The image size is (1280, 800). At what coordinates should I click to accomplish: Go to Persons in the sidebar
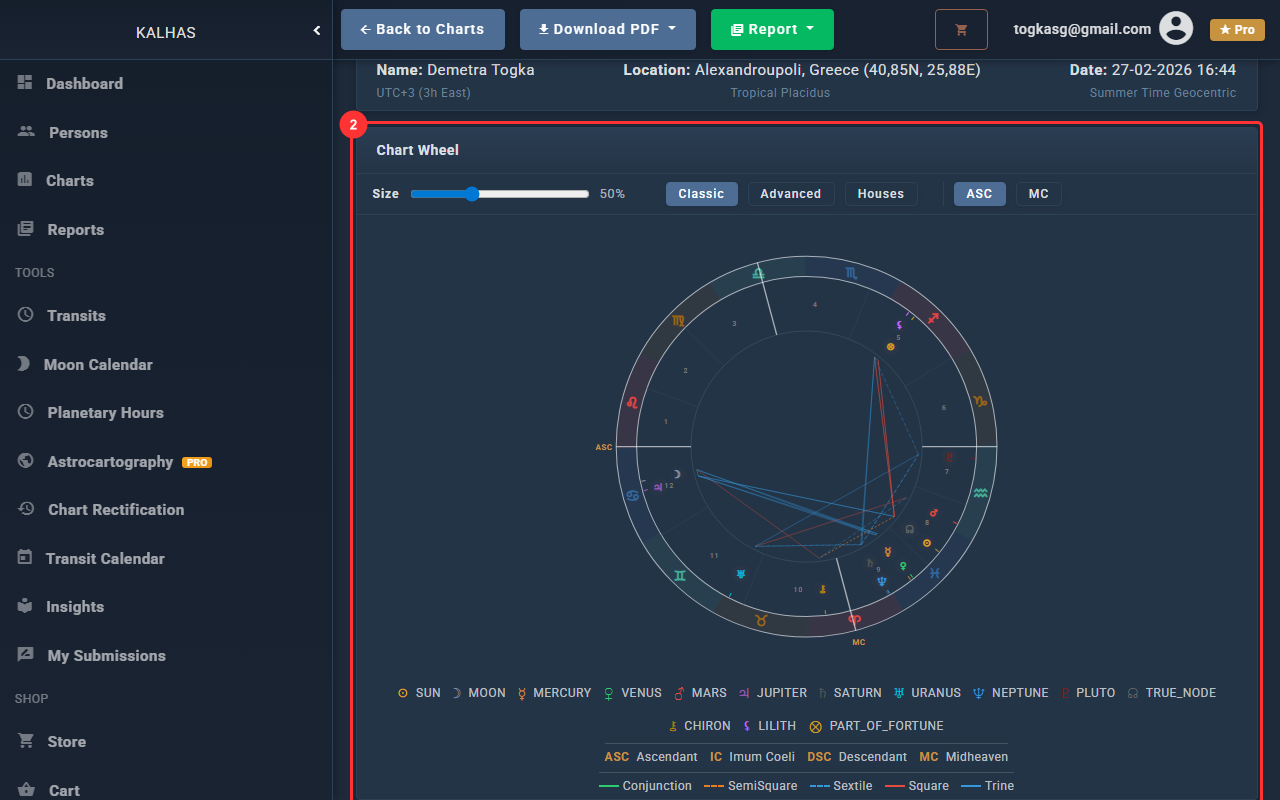[x=77, y=132]
